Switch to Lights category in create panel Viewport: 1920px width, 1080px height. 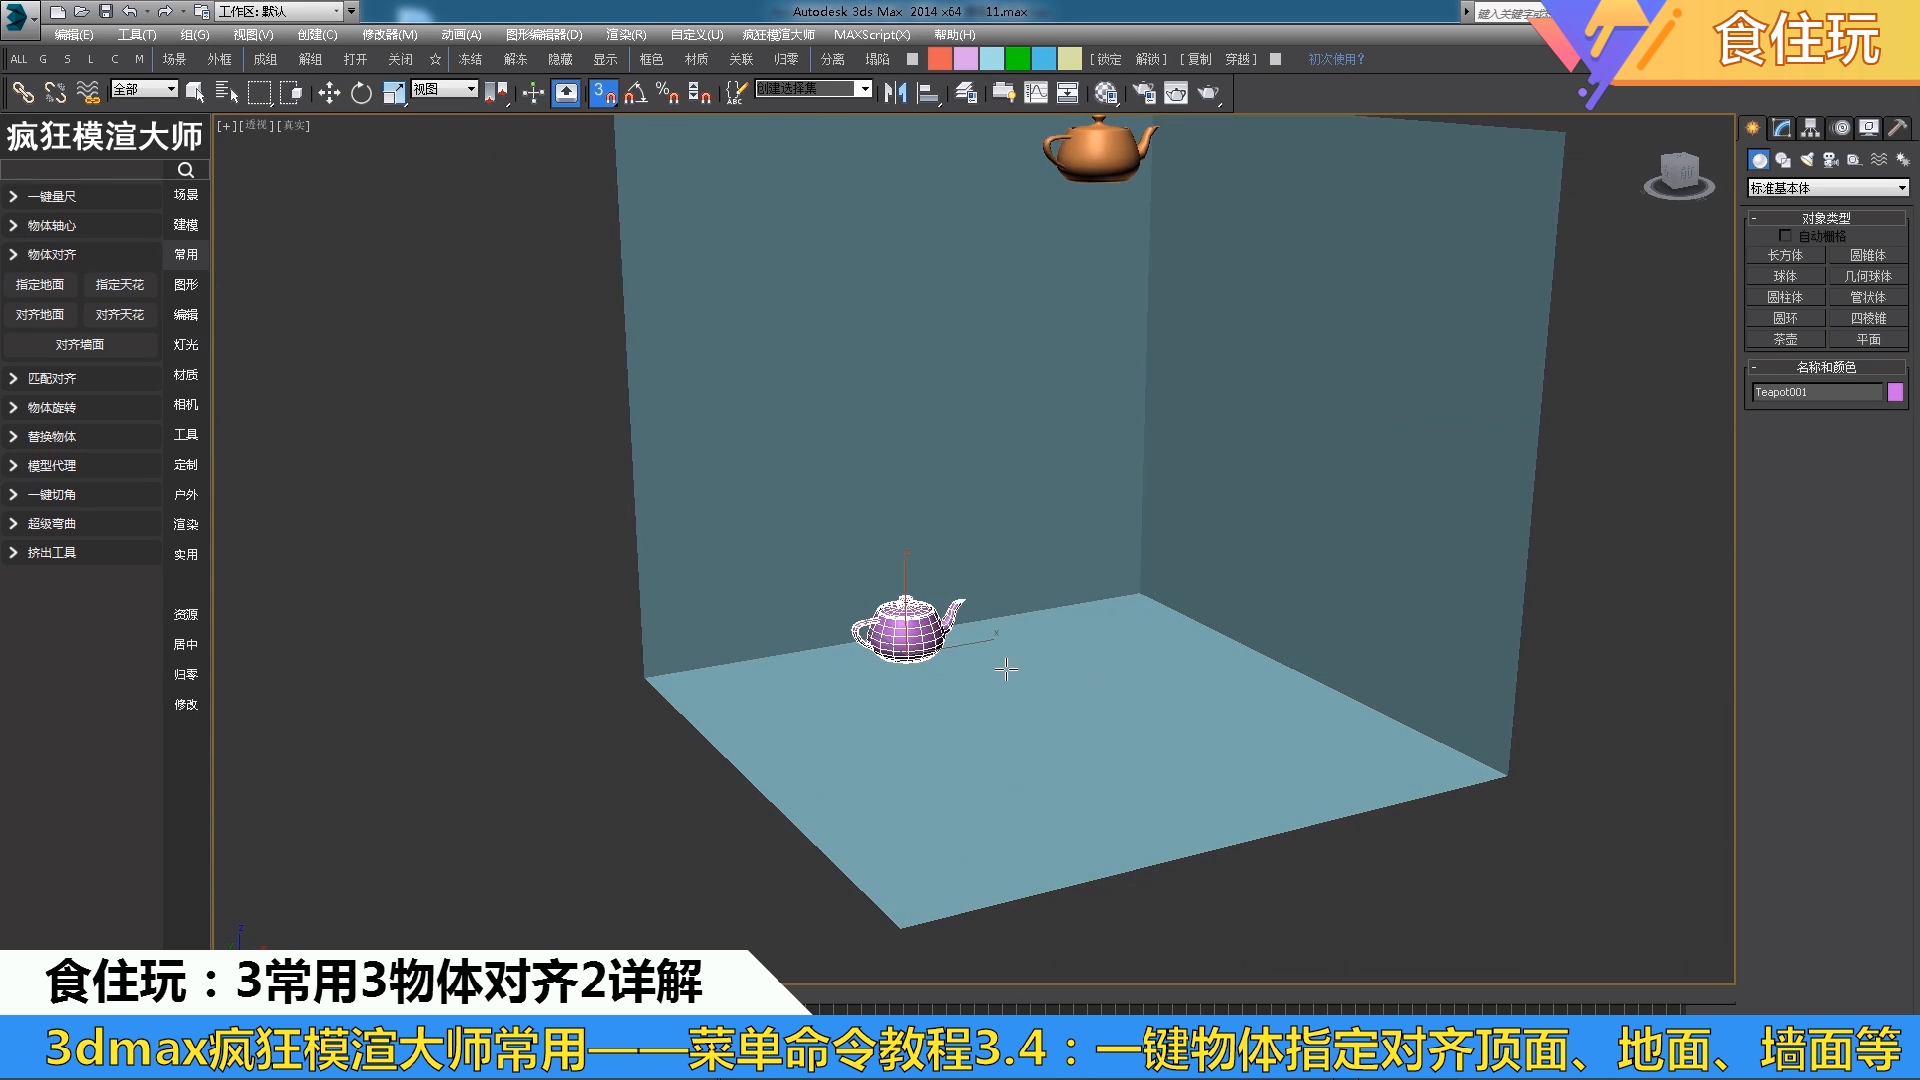(x=1807, y=160)
